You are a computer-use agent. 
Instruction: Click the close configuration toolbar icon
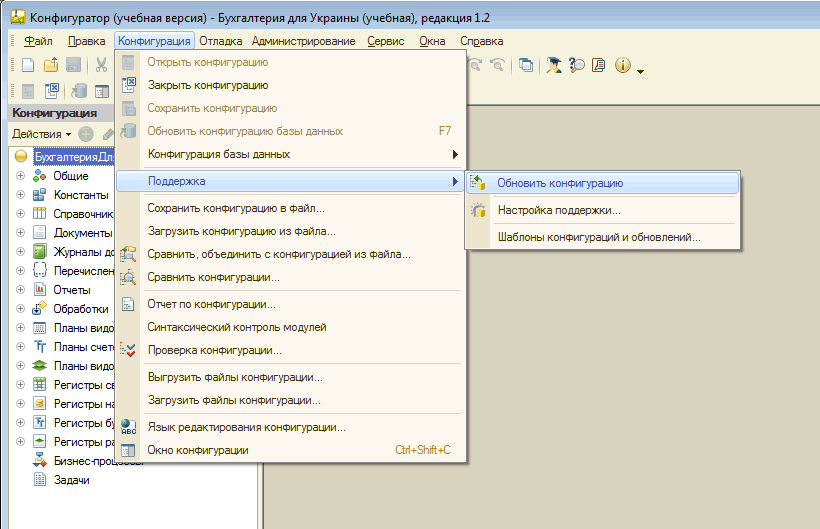tap(52, 91)
